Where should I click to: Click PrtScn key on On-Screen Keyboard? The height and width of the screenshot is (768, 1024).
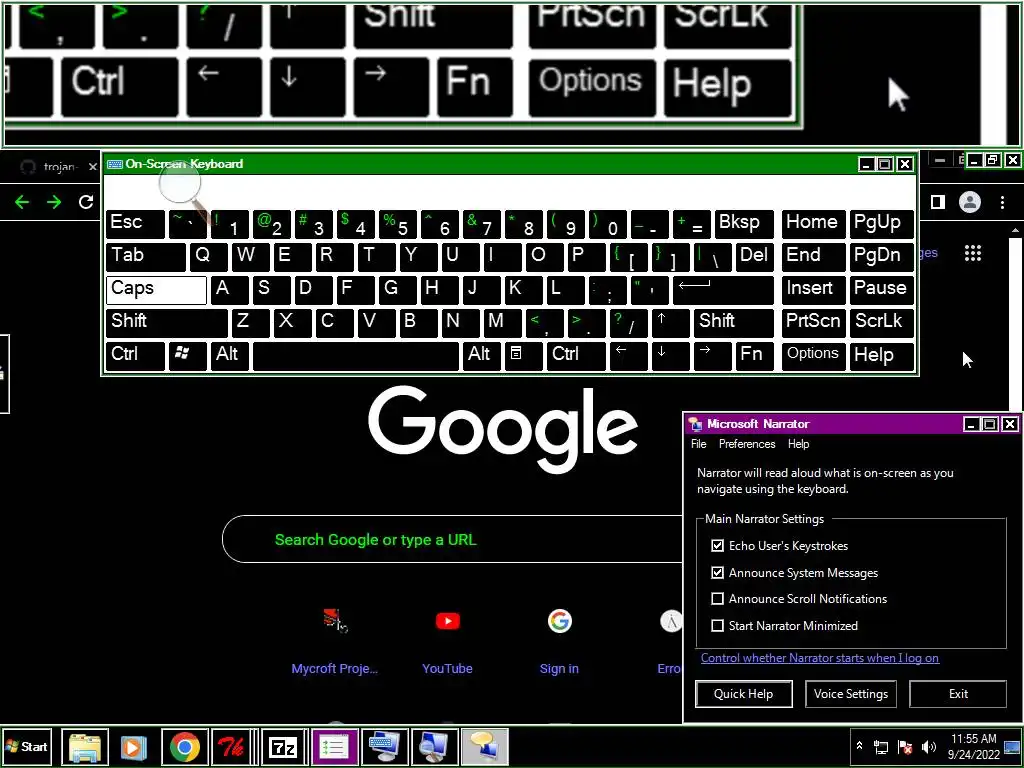813,323
